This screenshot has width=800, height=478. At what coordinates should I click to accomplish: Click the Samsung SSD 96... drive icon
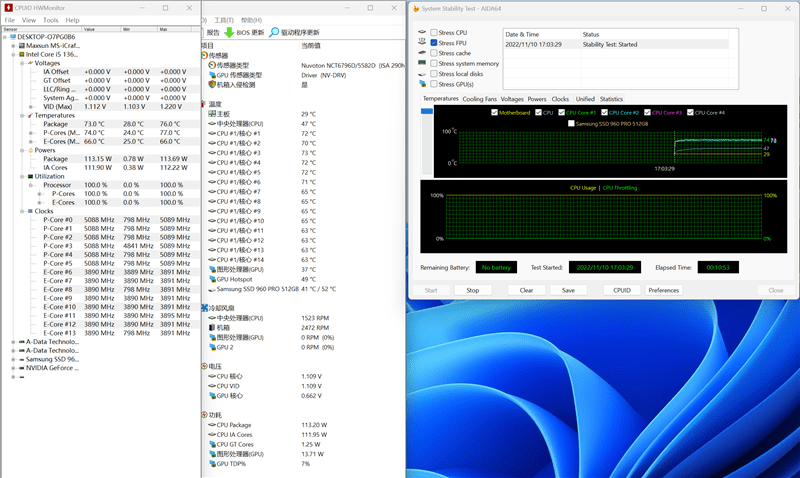point(22,359)
